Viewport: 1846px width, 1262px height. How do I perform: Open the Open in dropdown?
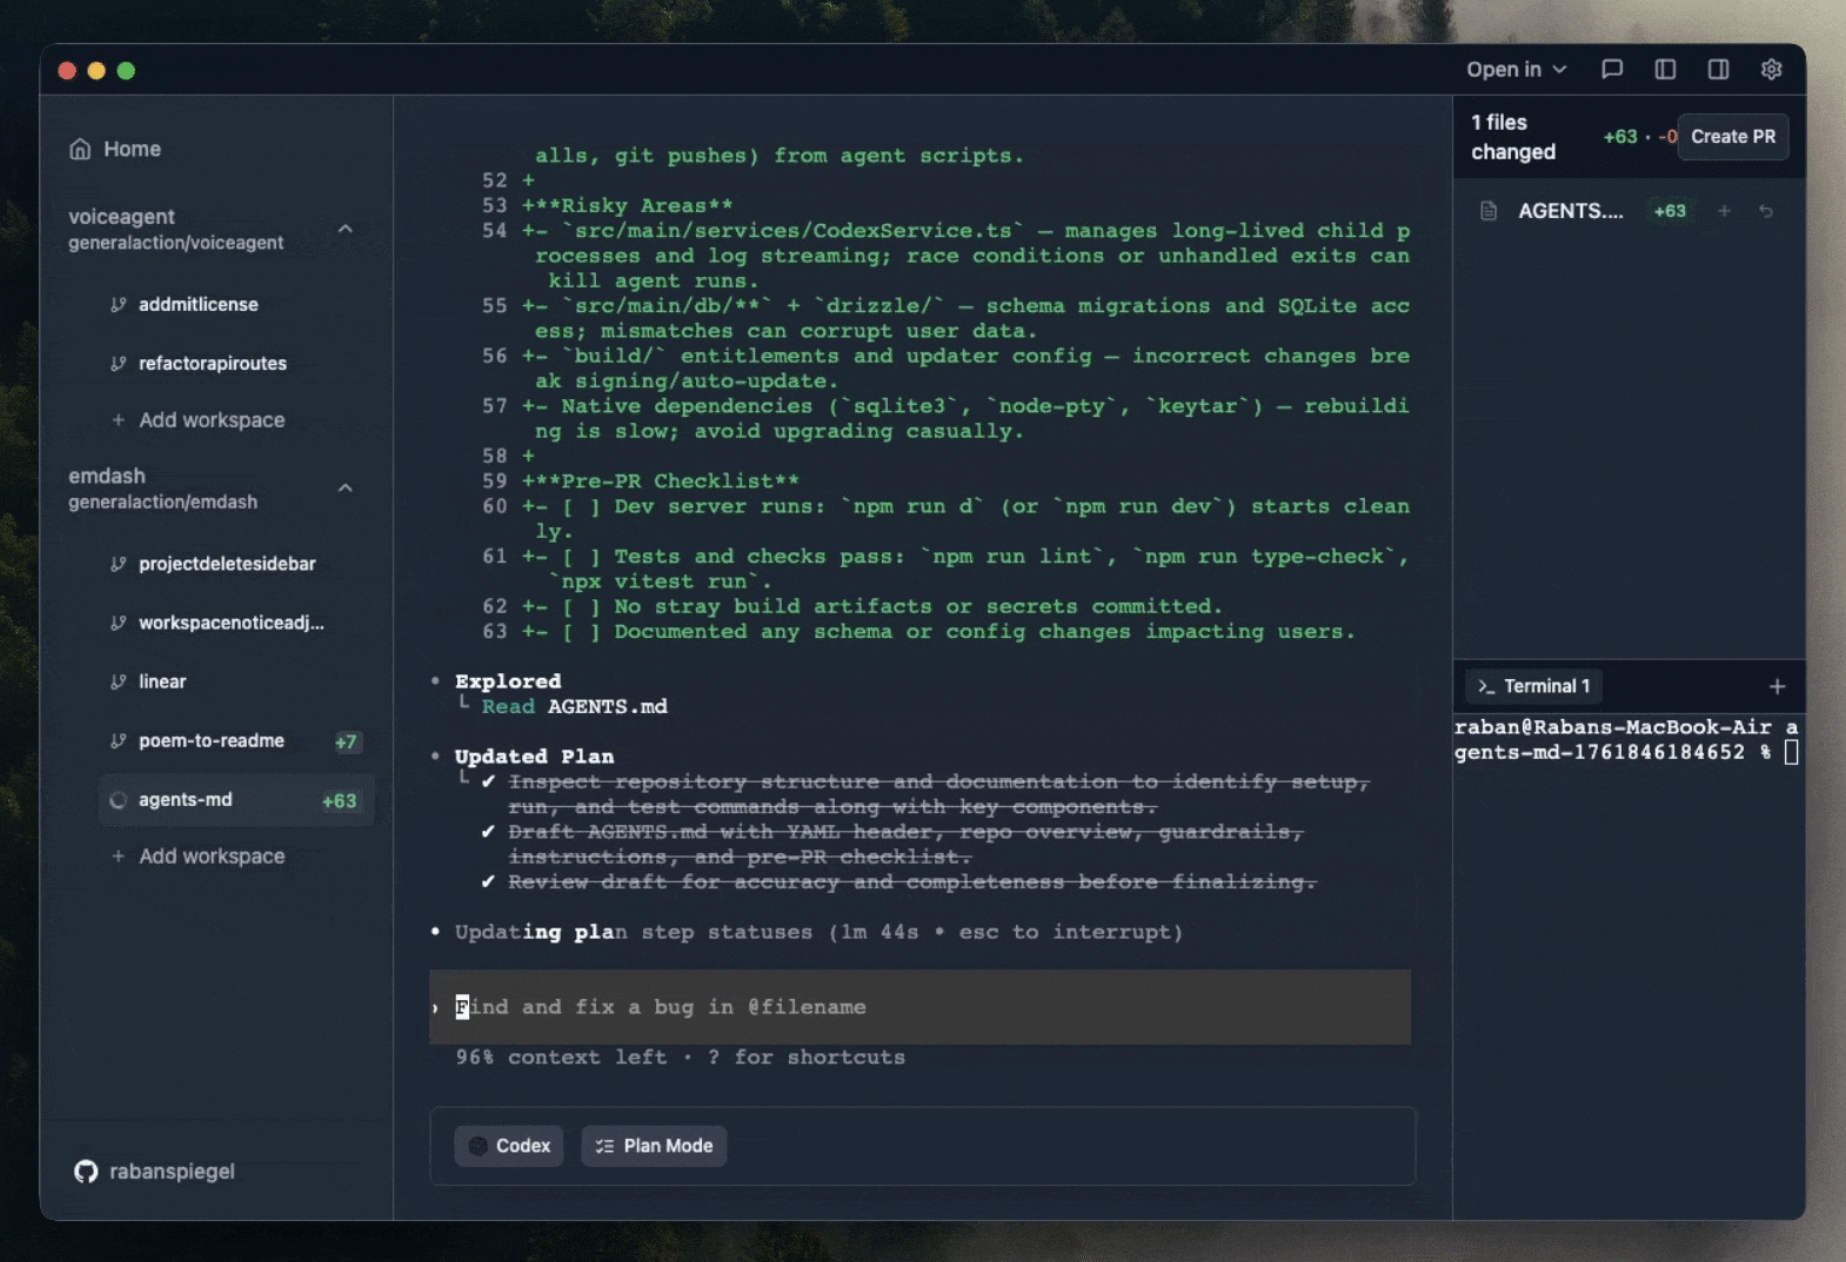1516,69
